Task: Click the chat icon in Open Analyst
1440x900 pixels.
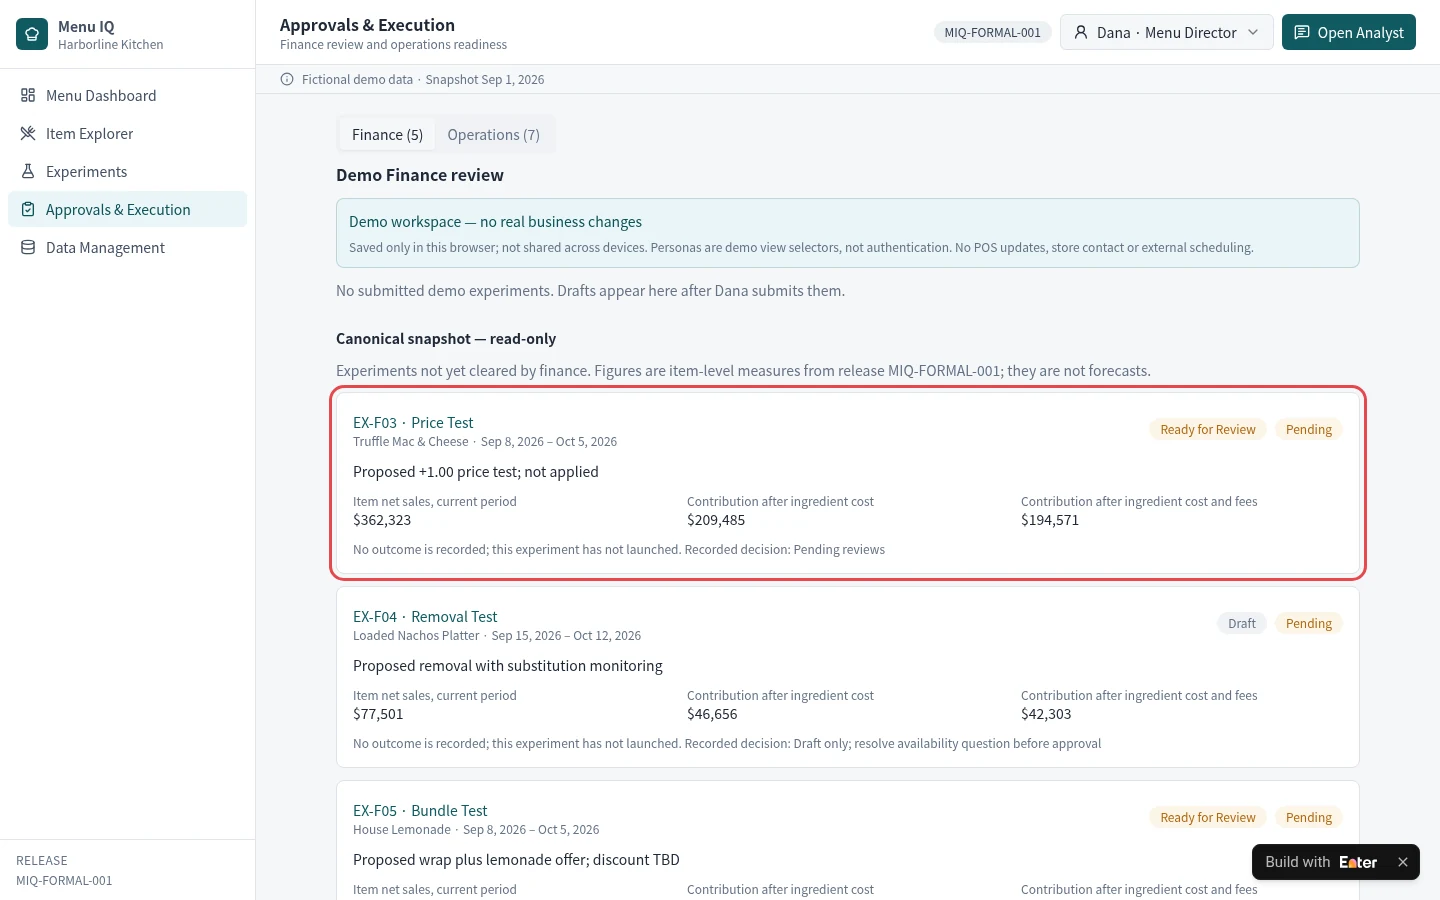Action: pyautogui.click(x=1302, y=33)
